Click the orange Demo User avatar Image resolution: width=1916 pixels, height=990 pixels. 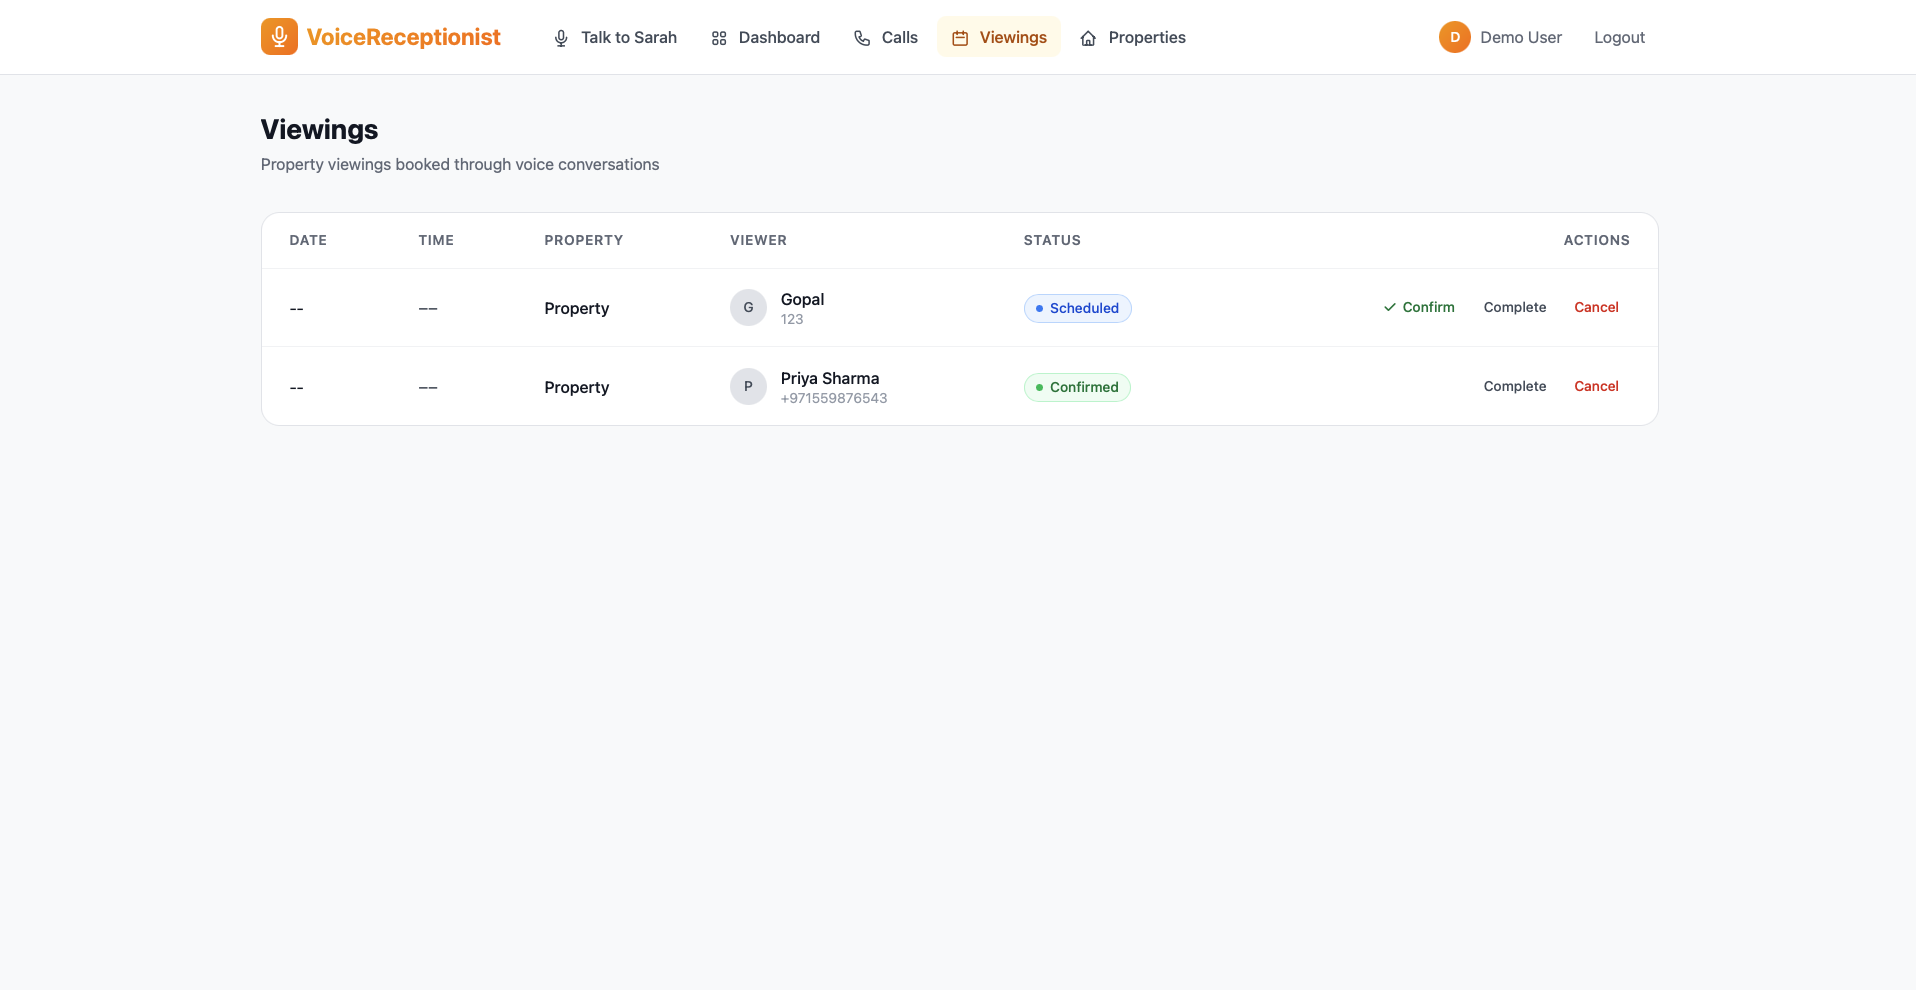pyautogui.click(x=1454, y=37)
